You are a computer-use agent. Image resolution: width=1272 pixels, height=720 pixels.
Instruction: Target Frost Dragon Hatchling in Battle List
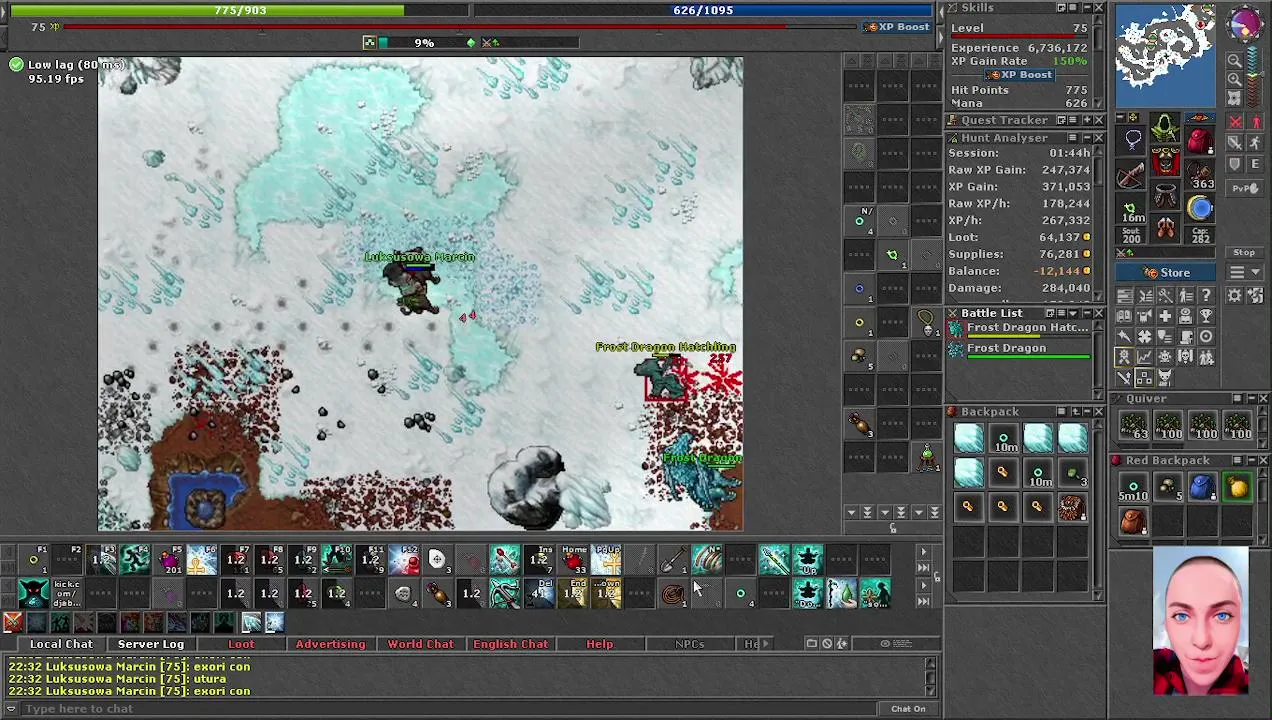(x=1020, y=330)
